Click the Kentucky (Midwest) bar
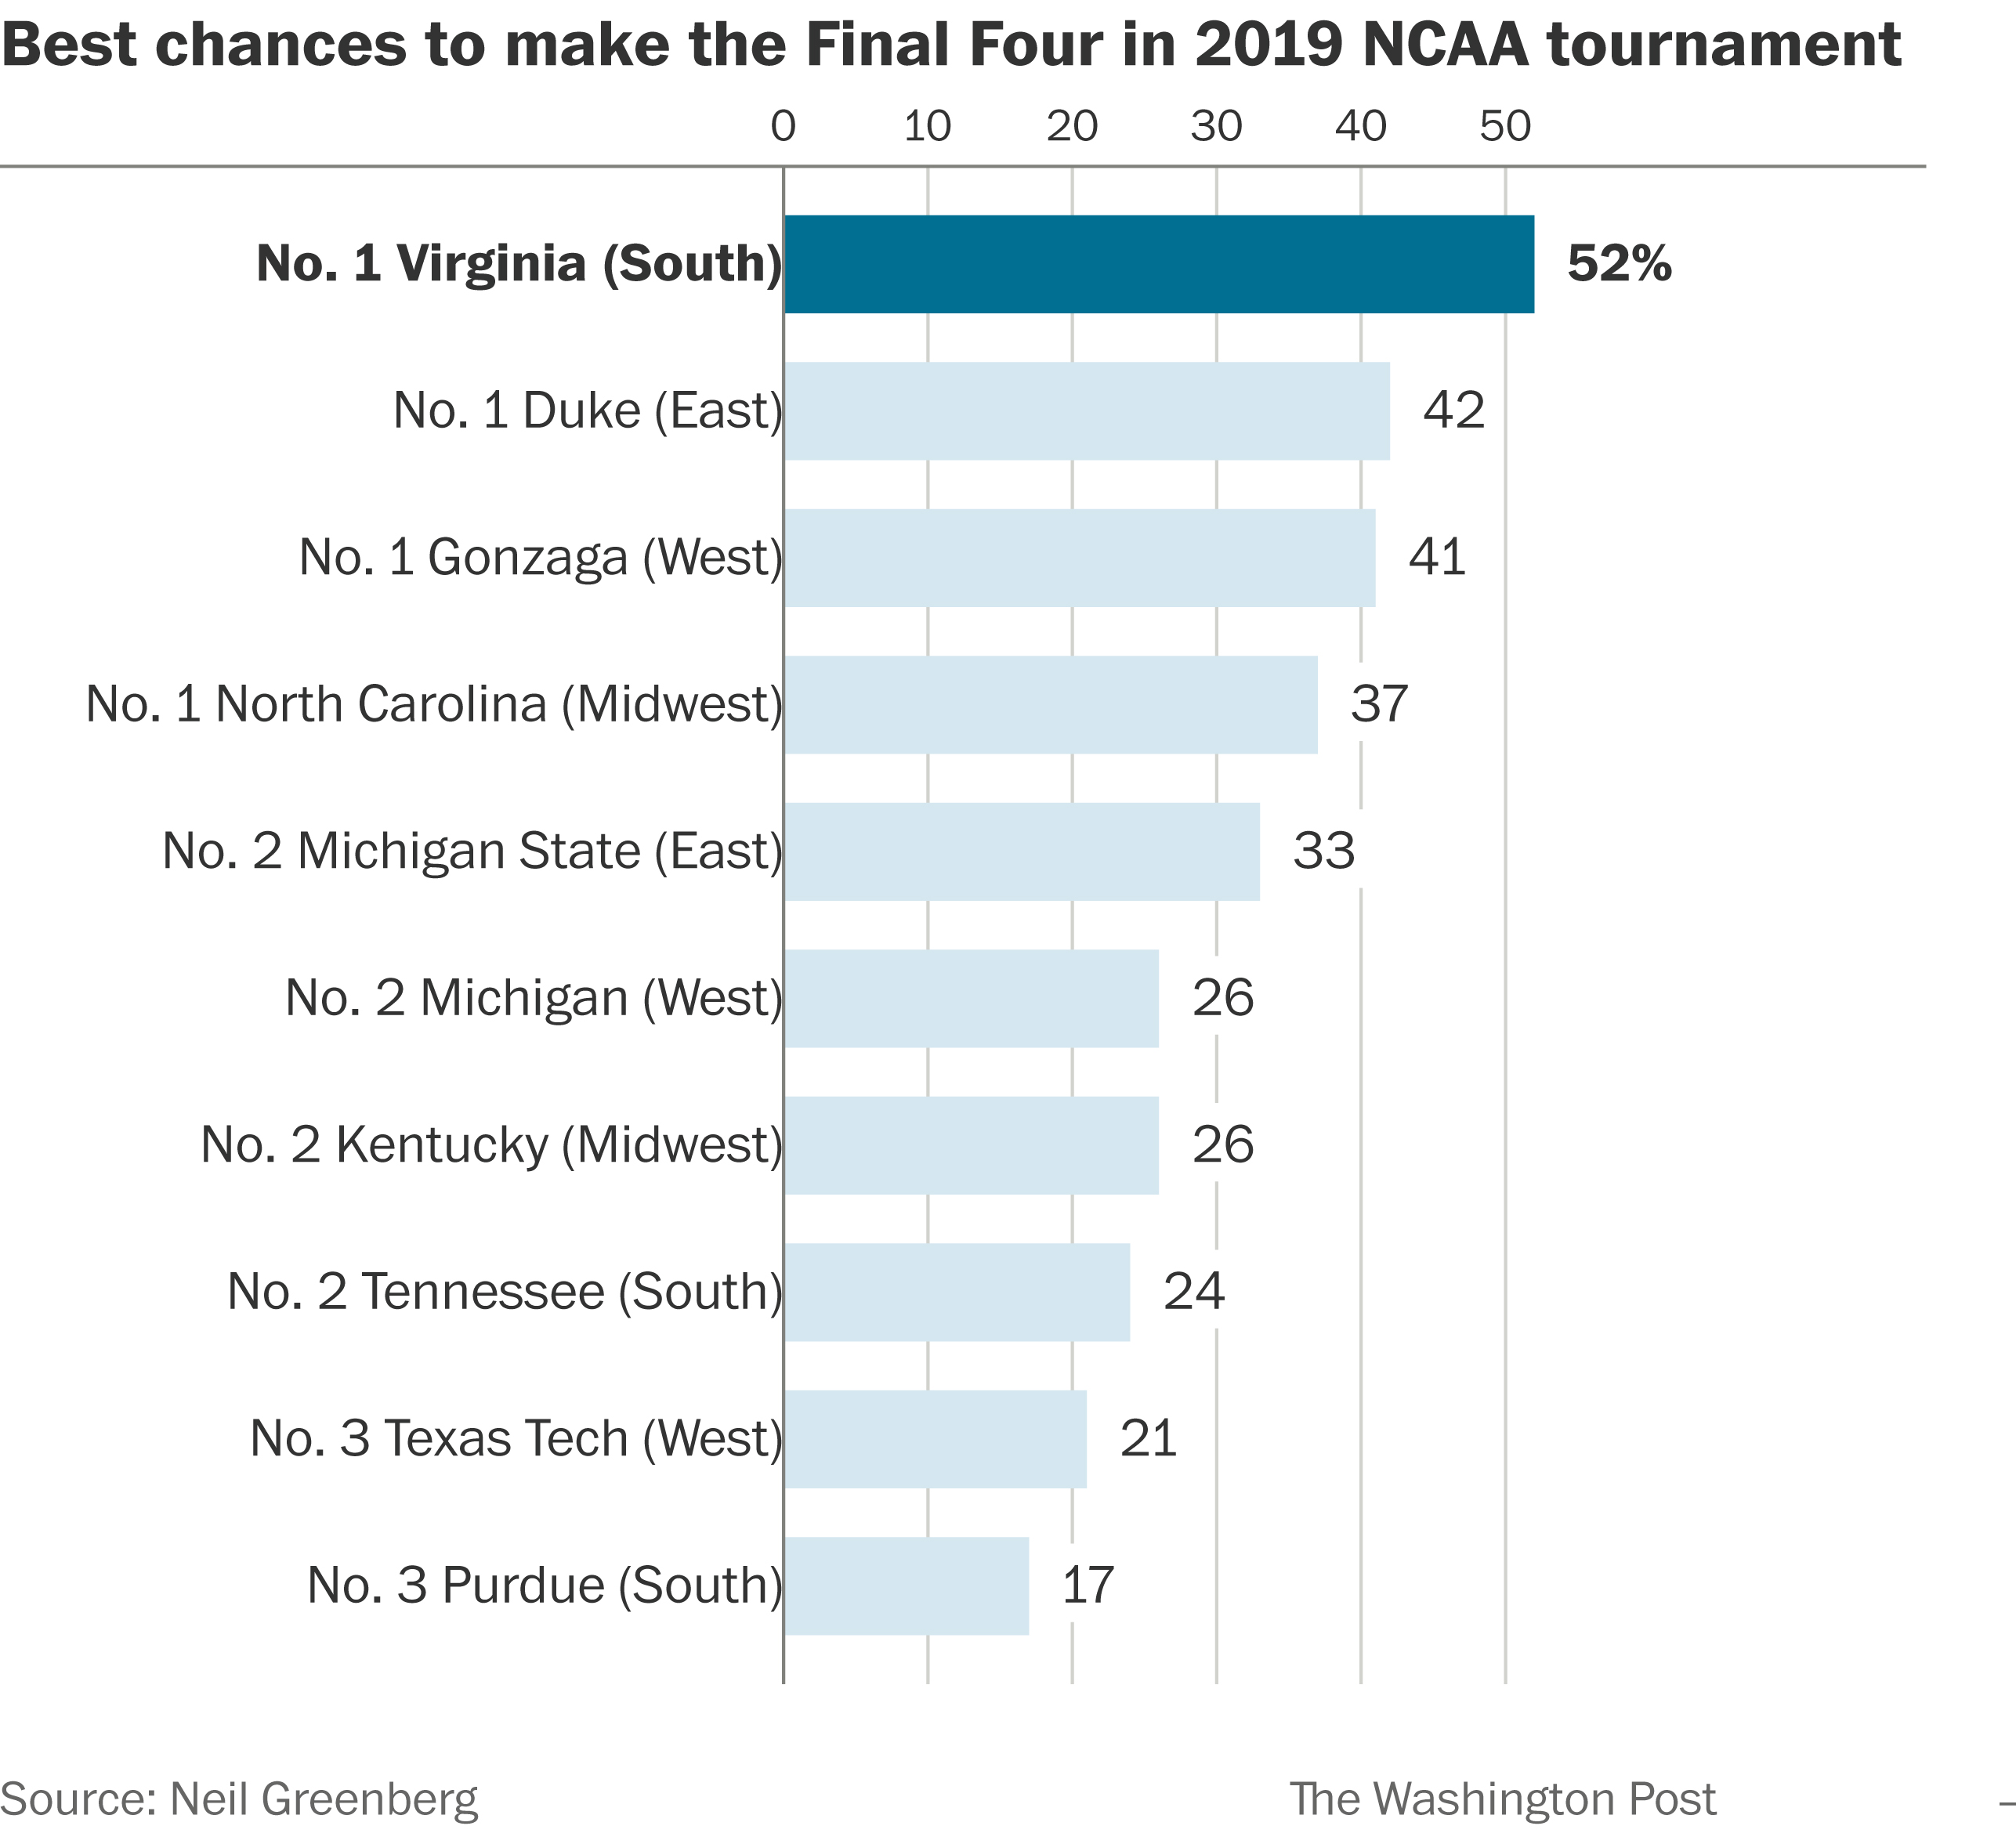2016x1844 pixels. click(x=971, y=1145)
